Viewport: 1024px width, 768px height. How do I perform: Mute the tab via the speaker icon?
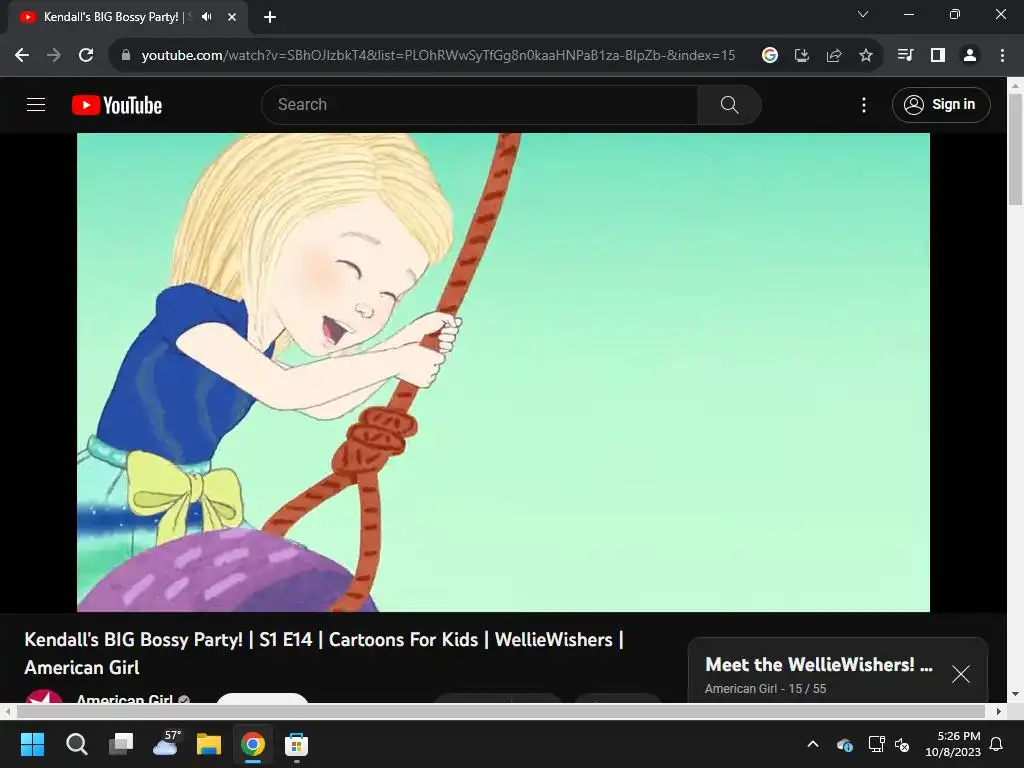click(x=207, y=17)
